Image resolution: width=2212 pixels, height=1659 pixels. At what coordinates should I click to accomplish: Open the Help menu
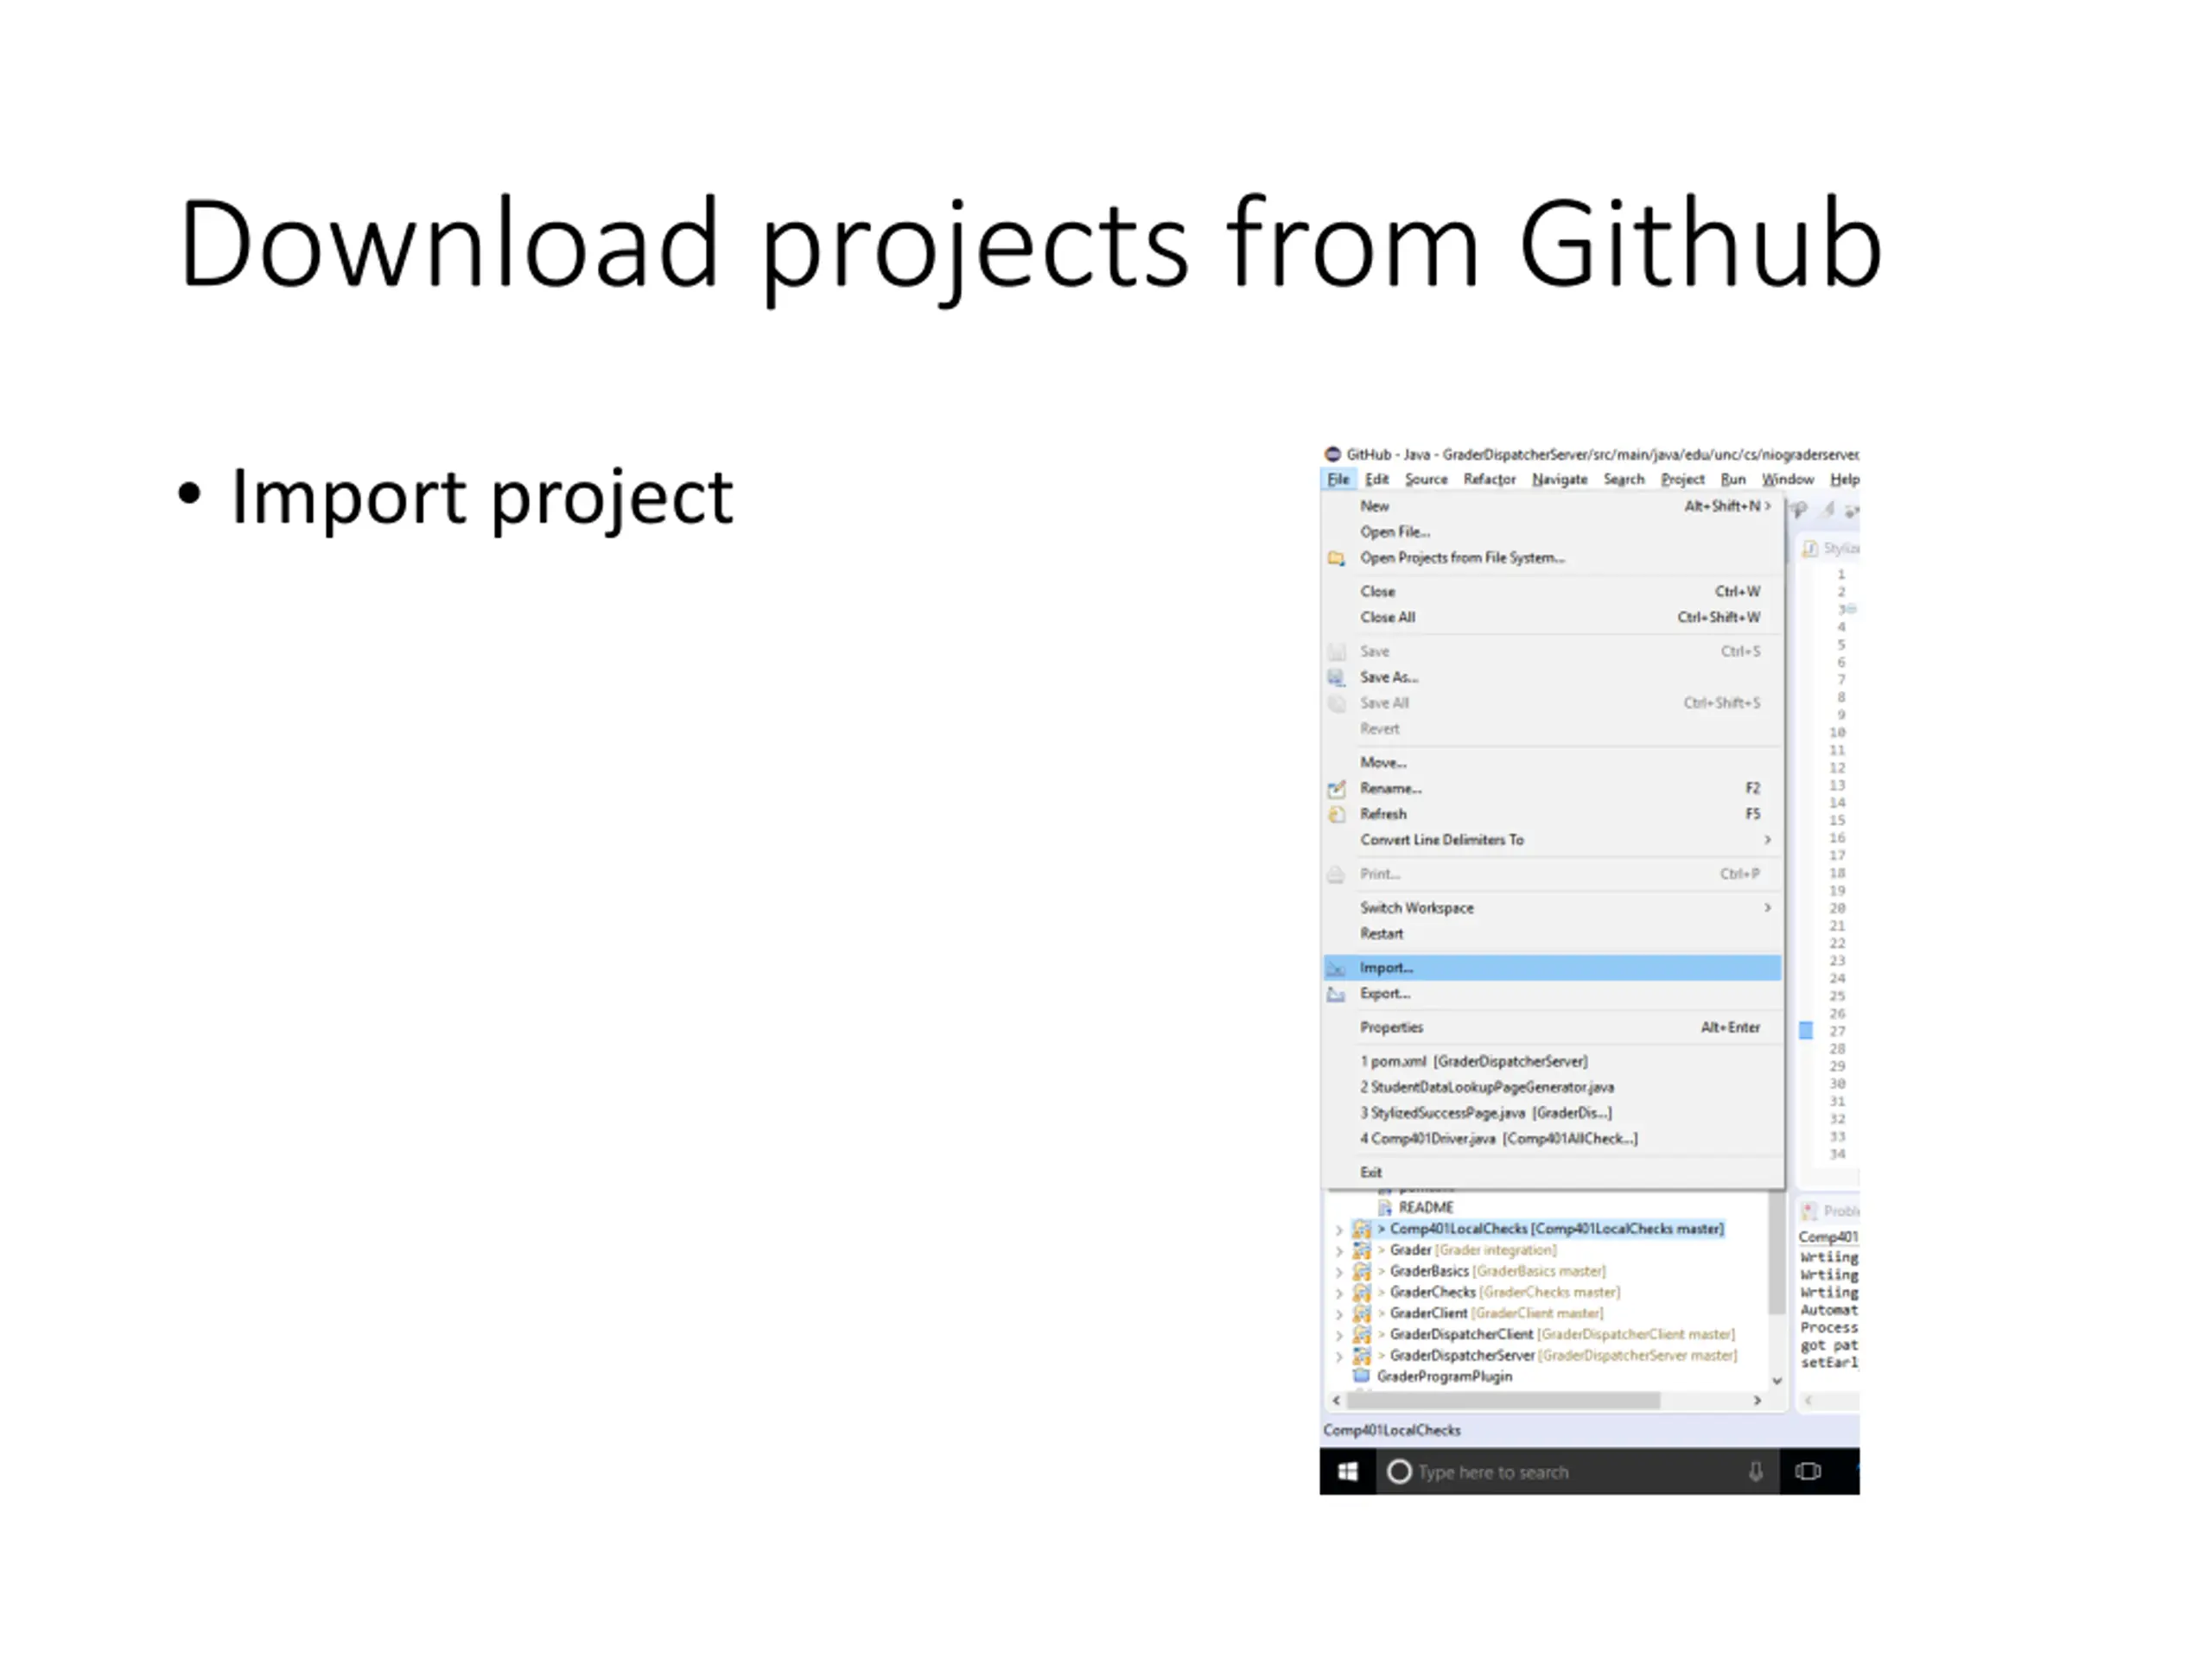coord(1845,479)
